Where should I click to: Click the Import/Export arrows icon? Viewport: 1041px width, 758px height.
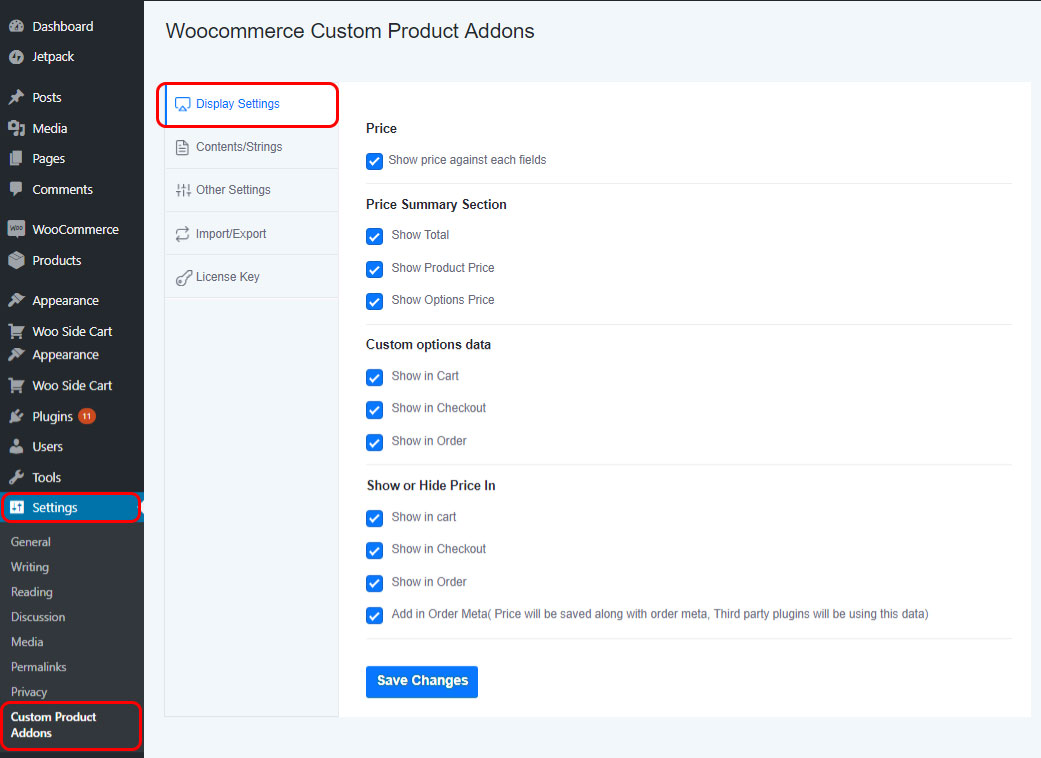183,234
